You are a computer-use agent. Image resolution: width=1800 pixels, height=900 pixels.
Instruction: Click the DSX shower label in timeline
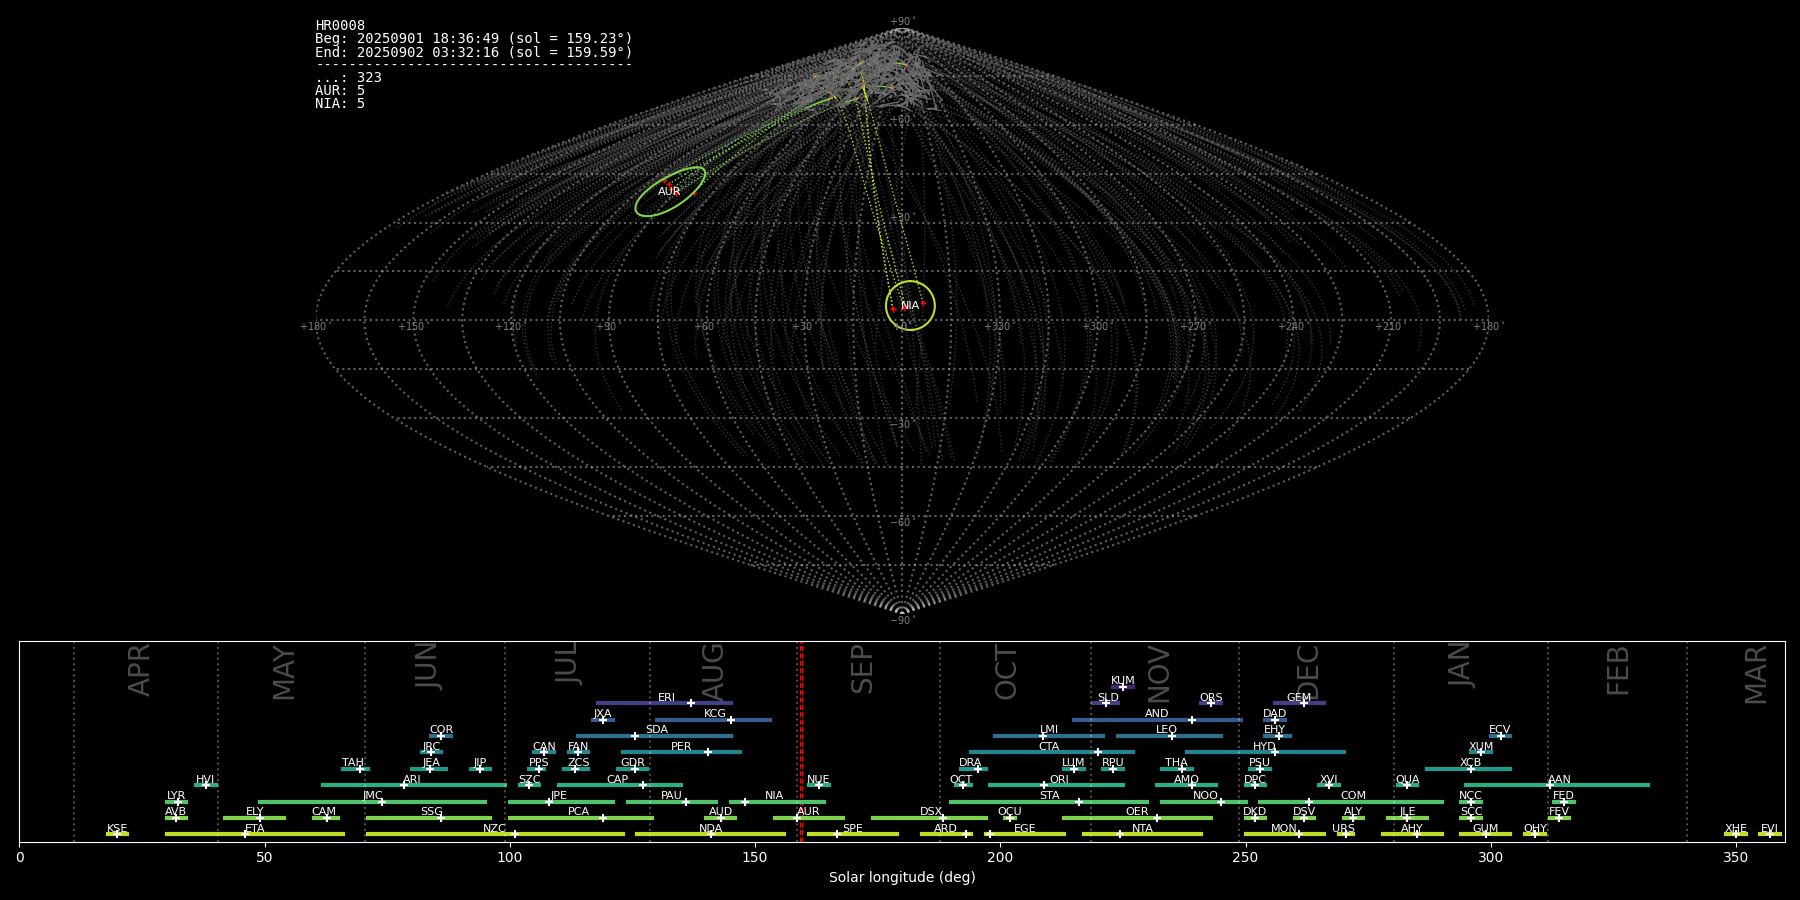click(931, 812)
